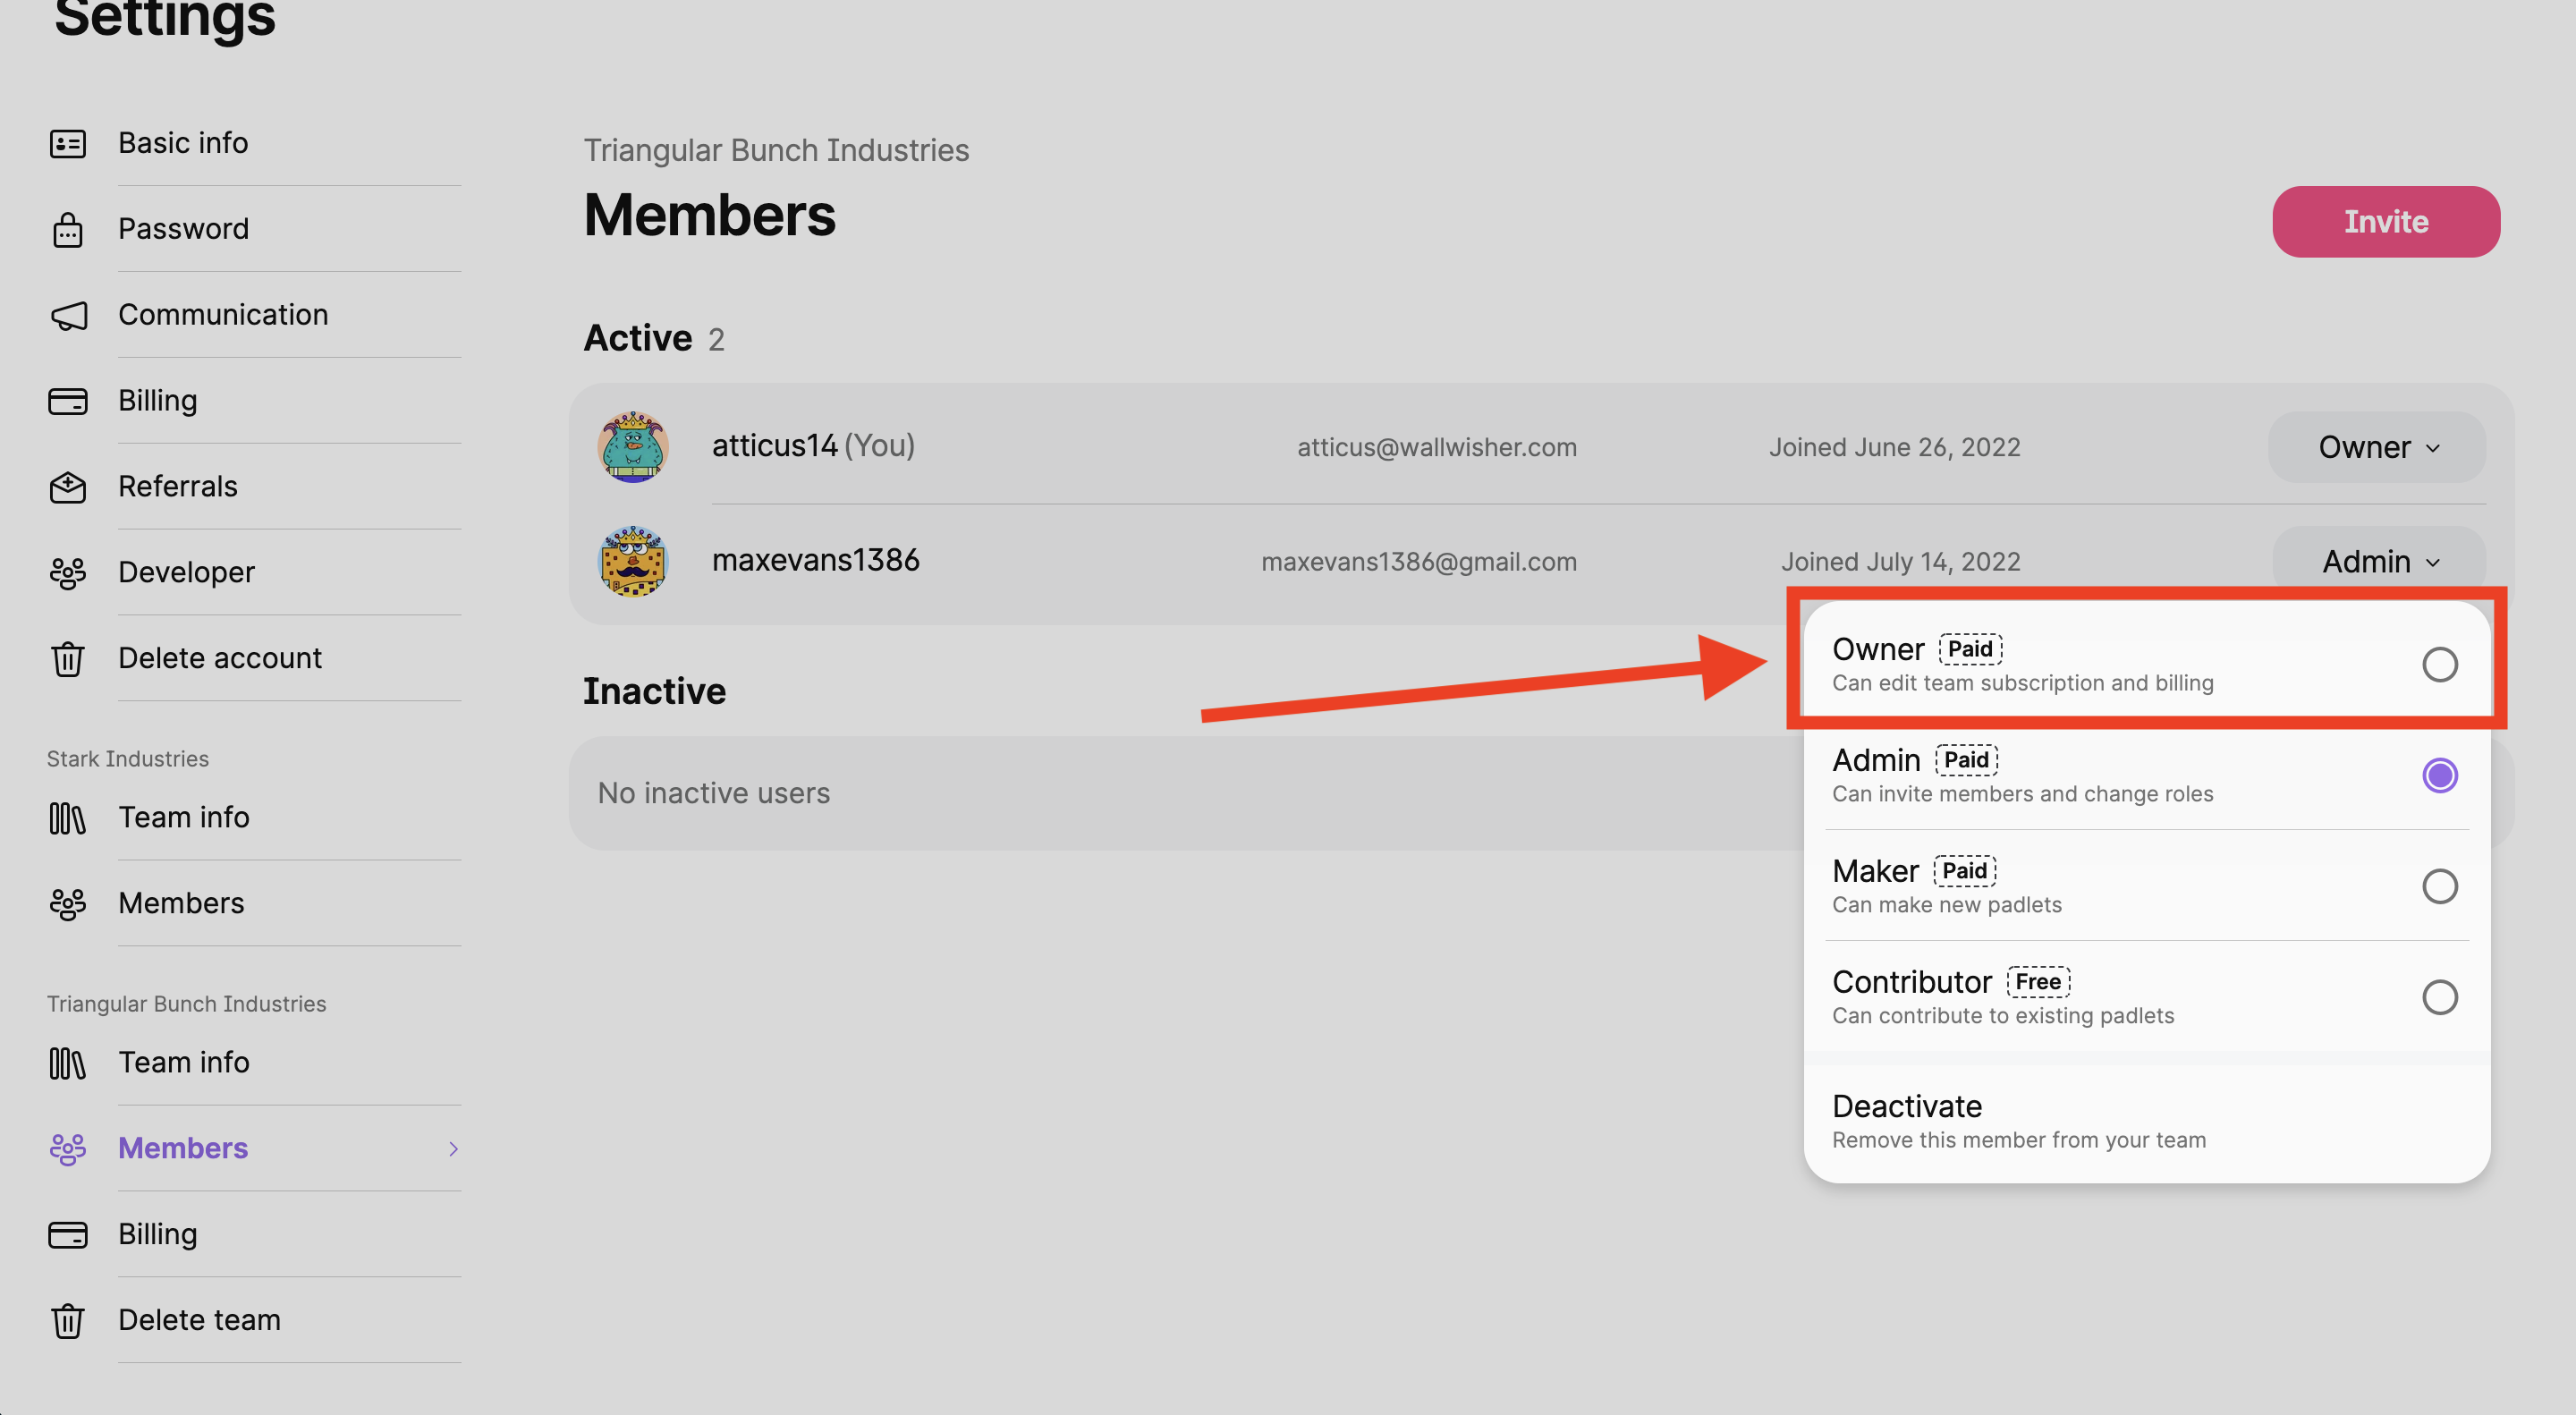
Task: Open Delete team page
Action: tap(199, 1321)
